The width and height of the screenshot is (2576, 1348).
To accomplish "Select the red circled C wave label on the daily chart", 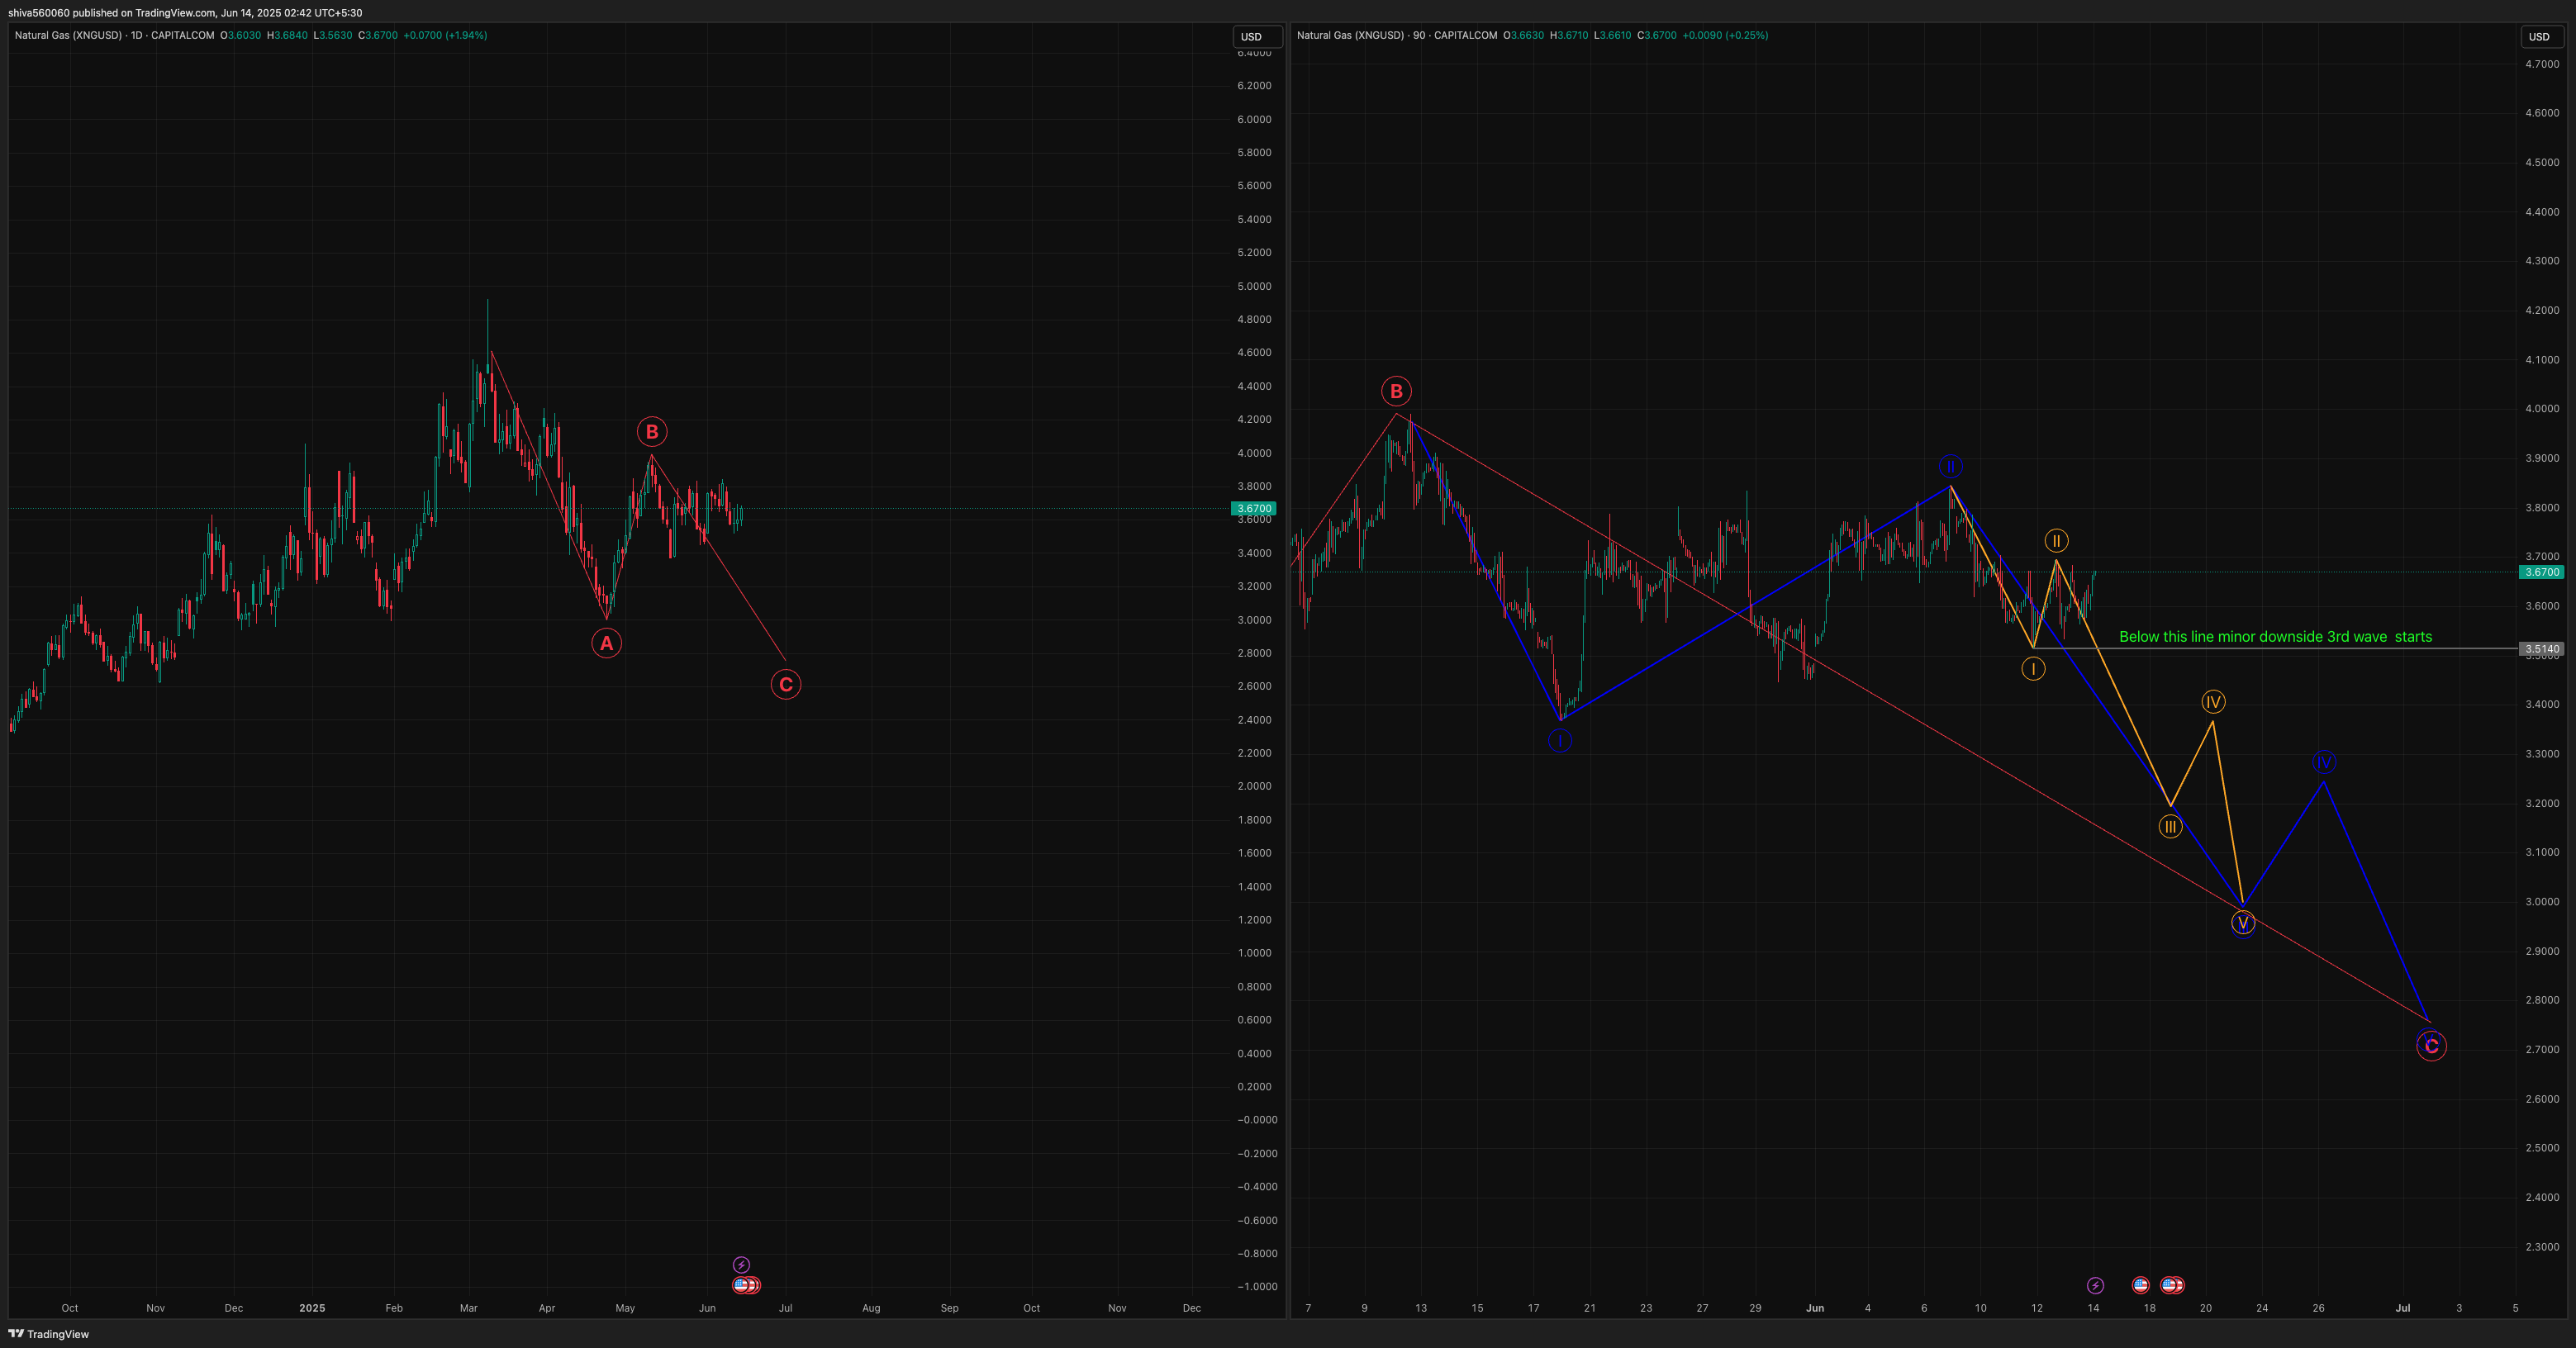I will coord(786,684).
